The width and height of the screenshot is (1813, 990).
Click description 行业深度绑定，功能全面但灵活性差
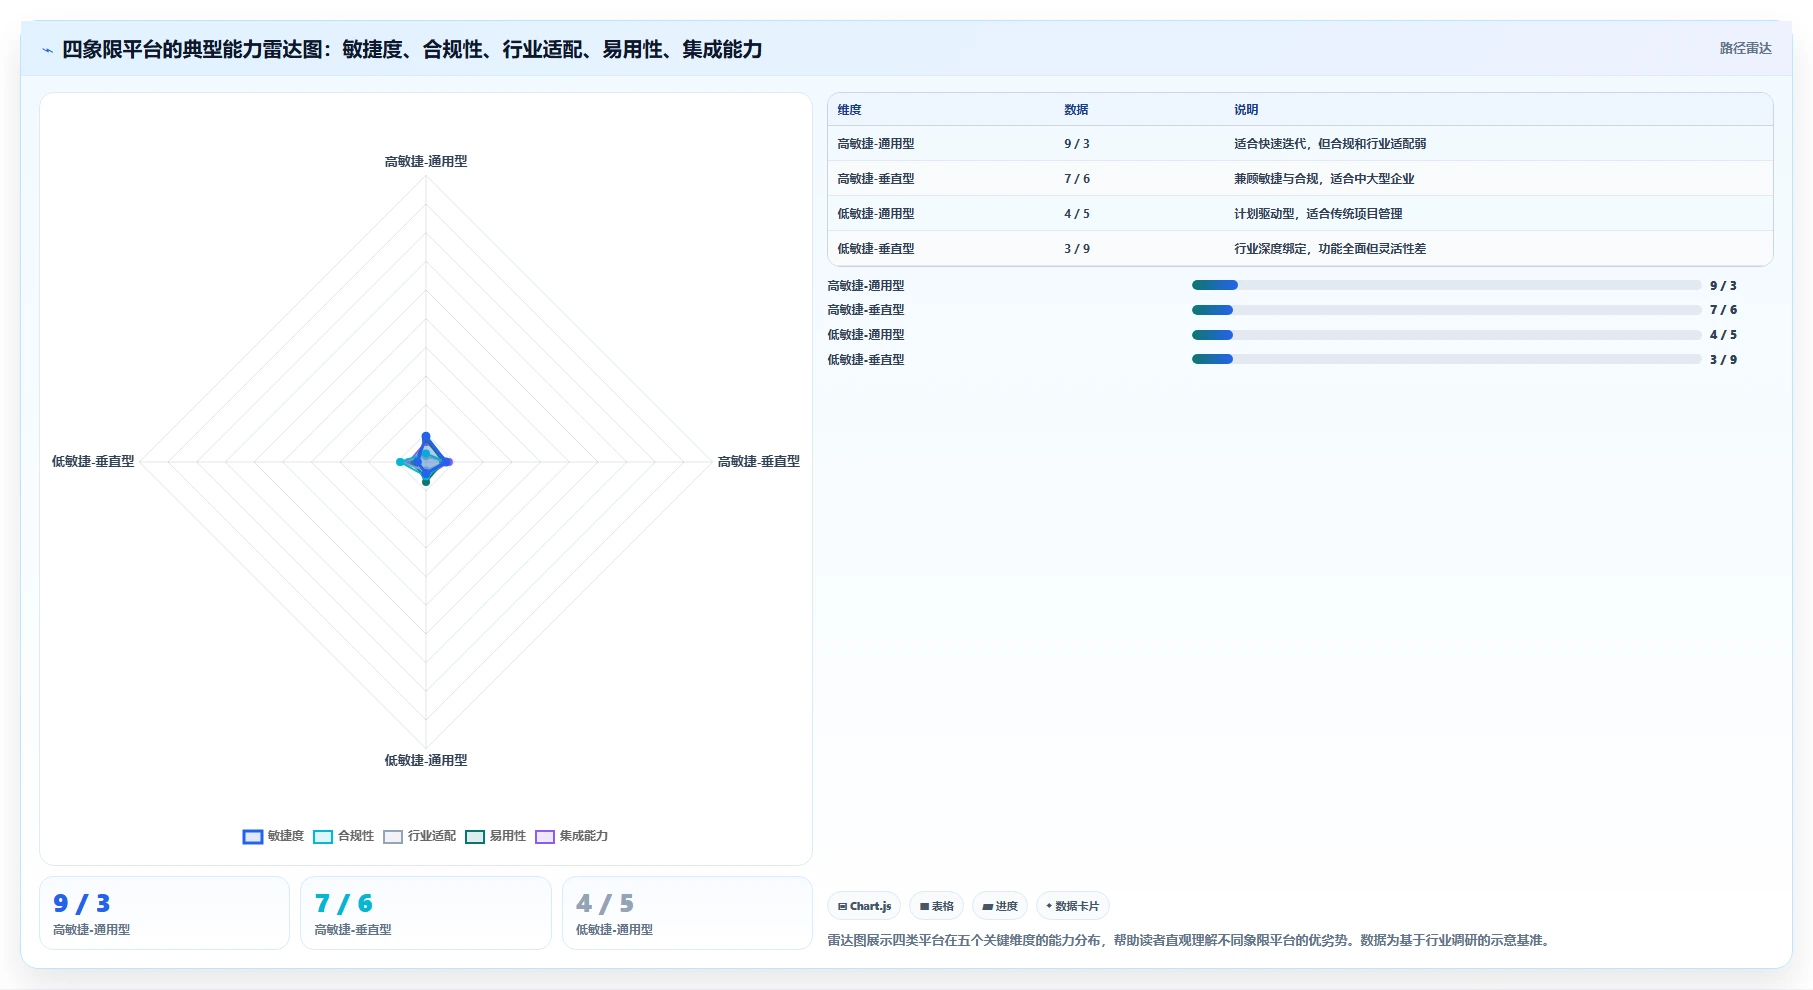1330,249
